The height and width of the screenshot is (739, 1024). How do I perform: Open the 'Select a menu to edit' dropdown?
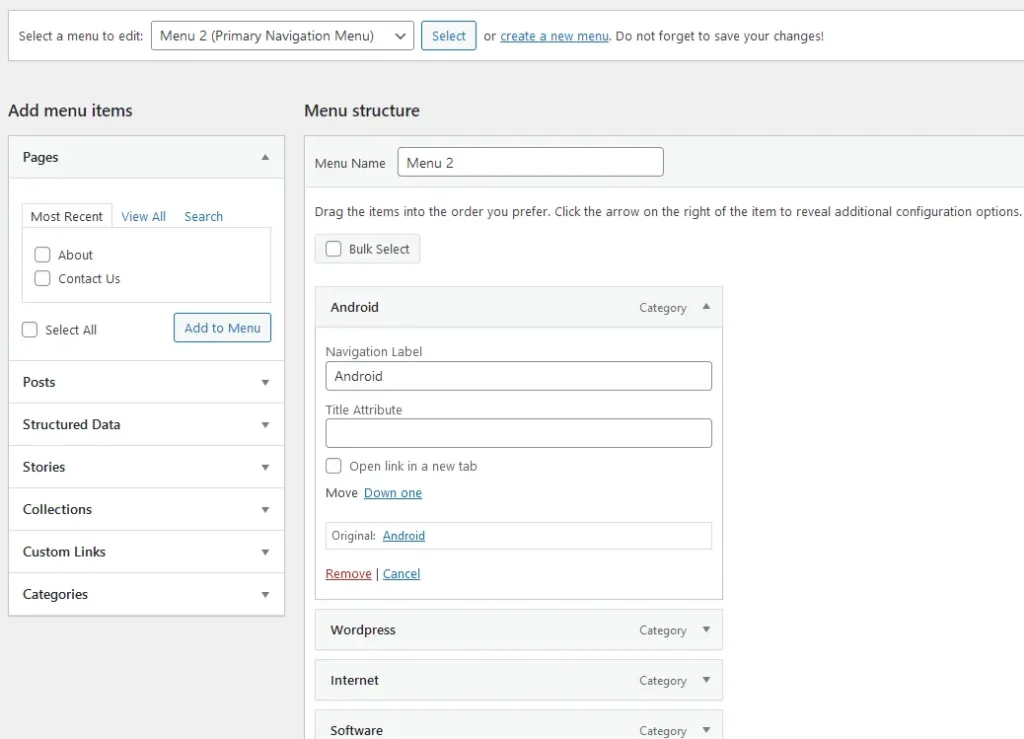pos(282,36)
